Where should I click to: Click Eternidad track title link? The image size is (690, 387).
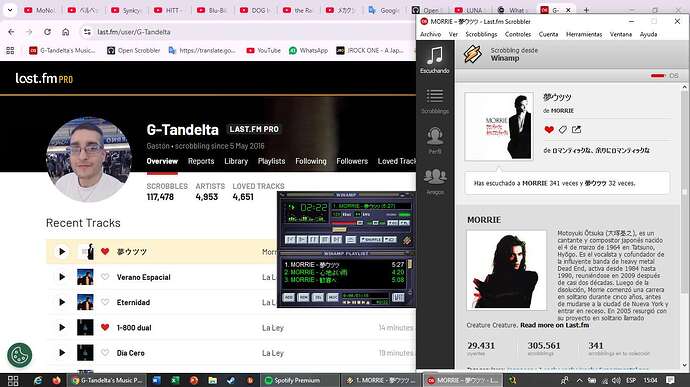pos(133,302)
